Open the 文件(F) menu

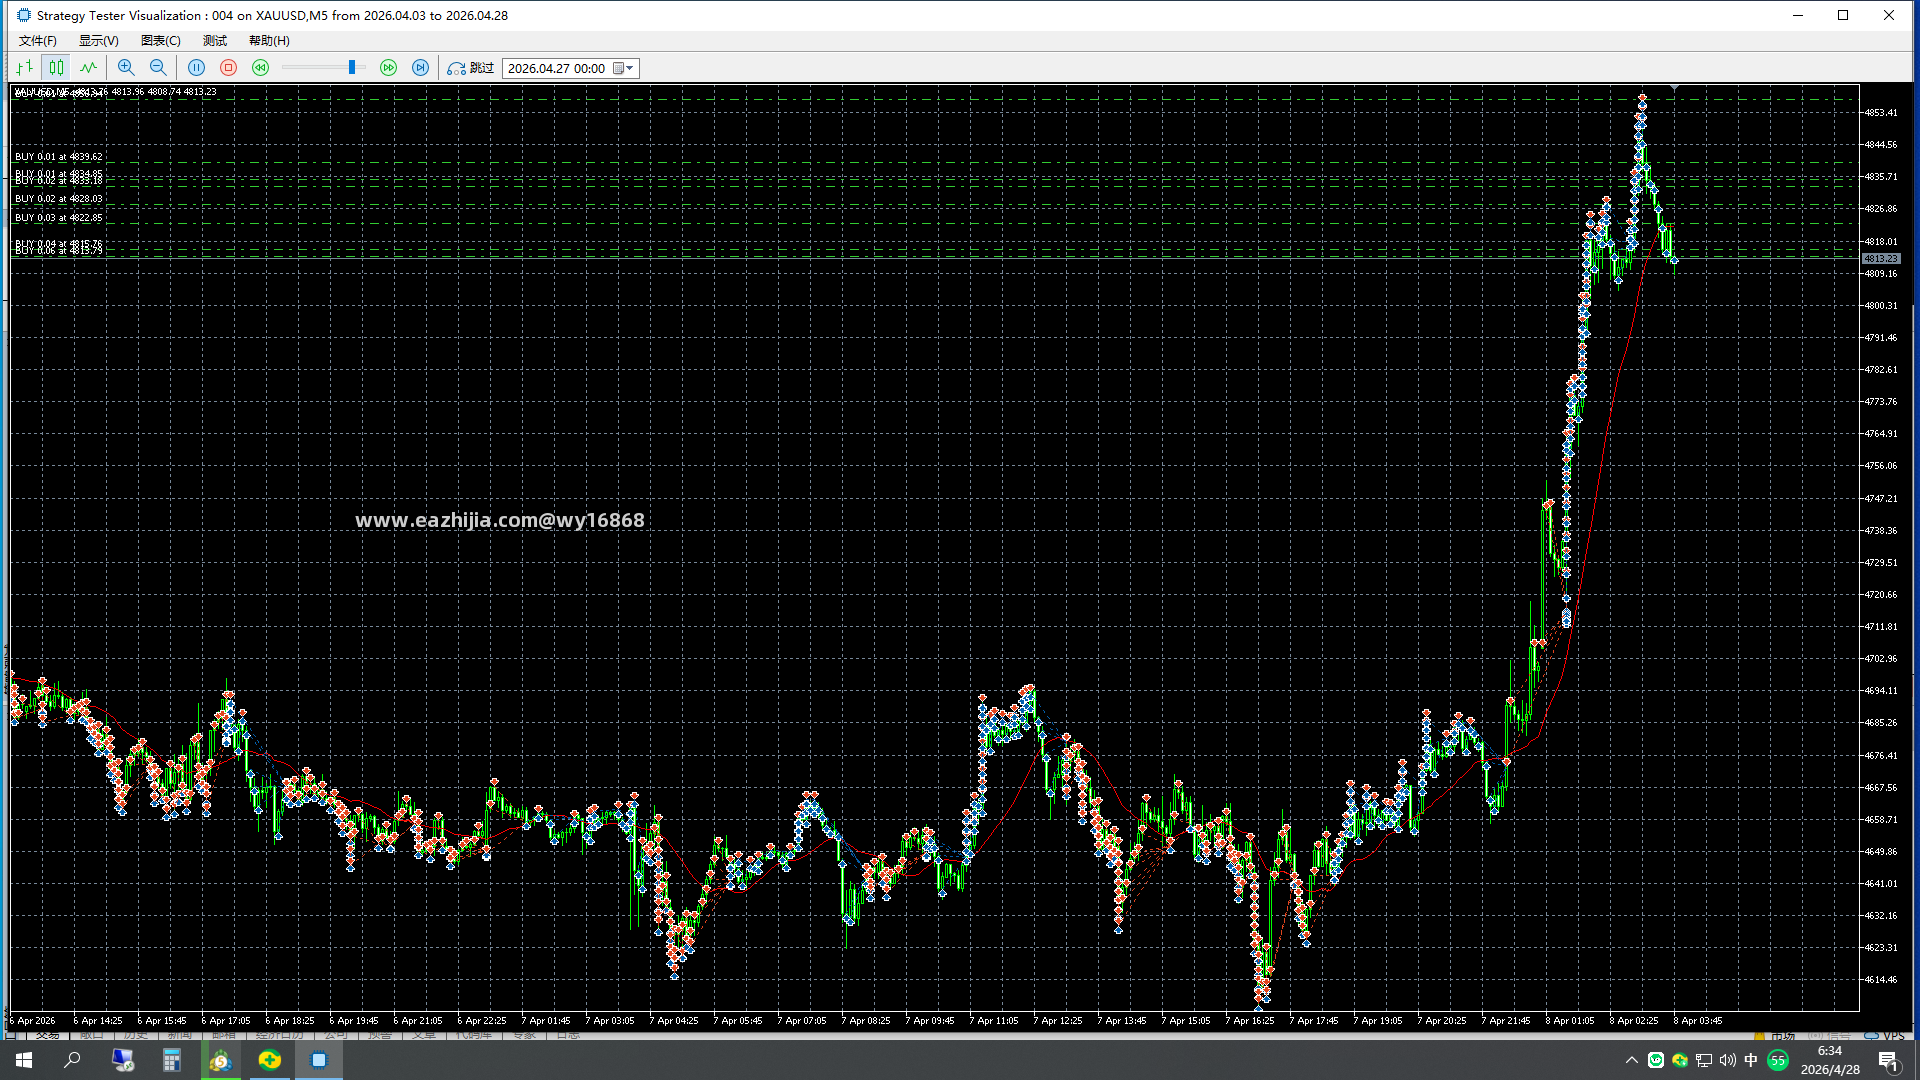[38, 41]
